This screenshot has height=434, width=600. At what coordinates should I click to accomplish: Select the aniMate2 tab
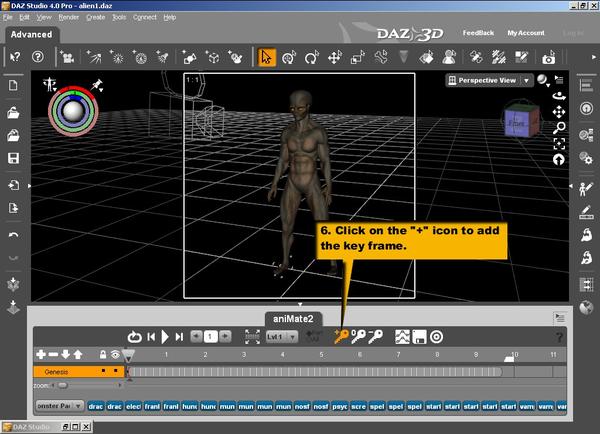click(293, 319)
